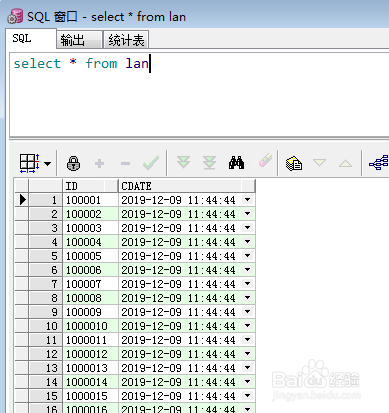Open date dropdown for row 100005

tap(247, 256)
